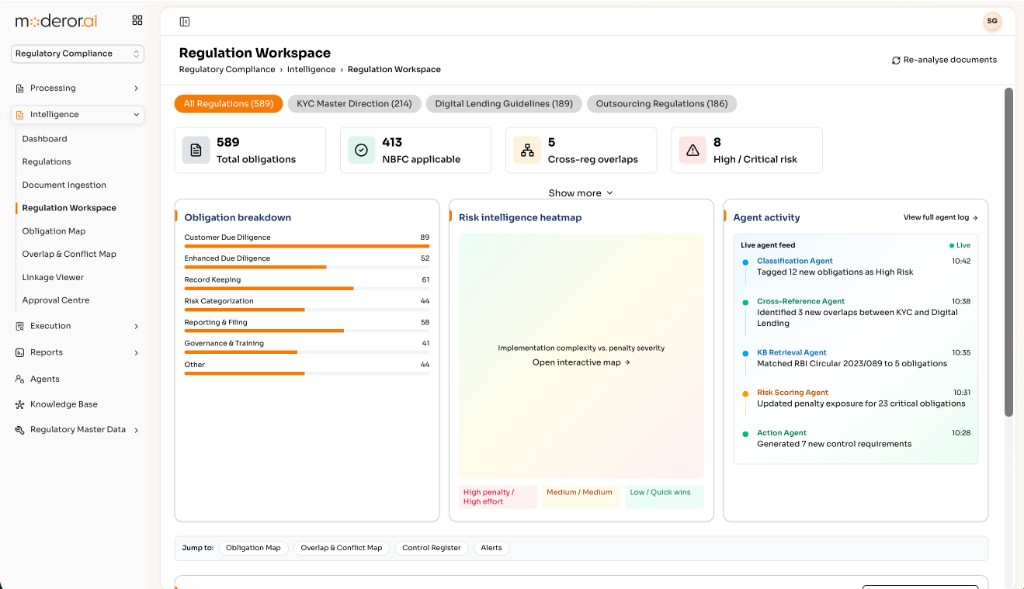1024x589 pixels.
Task: Click Regulatory Compliance in the breadcrumb
Action: [227, 69]
